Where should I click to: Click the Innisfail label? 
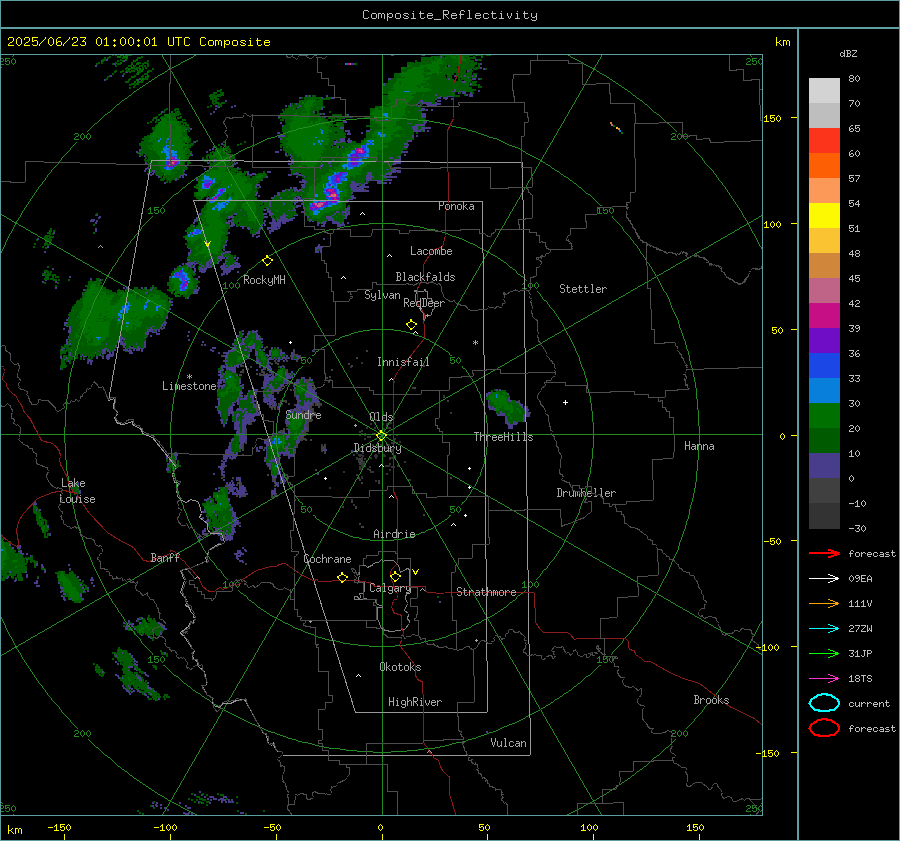(403, 362)
